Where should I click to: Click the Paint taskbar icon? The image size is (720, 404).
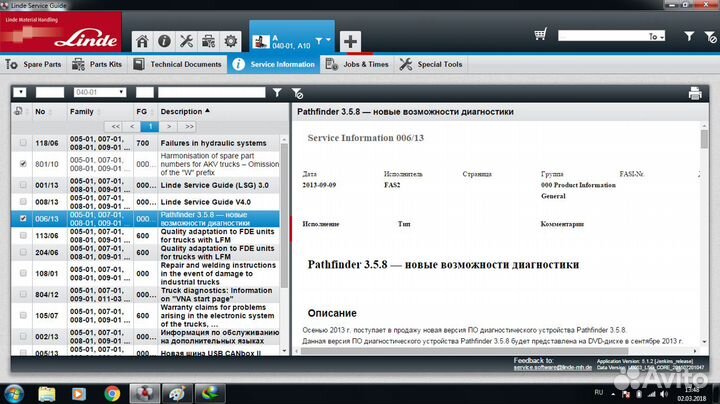coord(177,394)
